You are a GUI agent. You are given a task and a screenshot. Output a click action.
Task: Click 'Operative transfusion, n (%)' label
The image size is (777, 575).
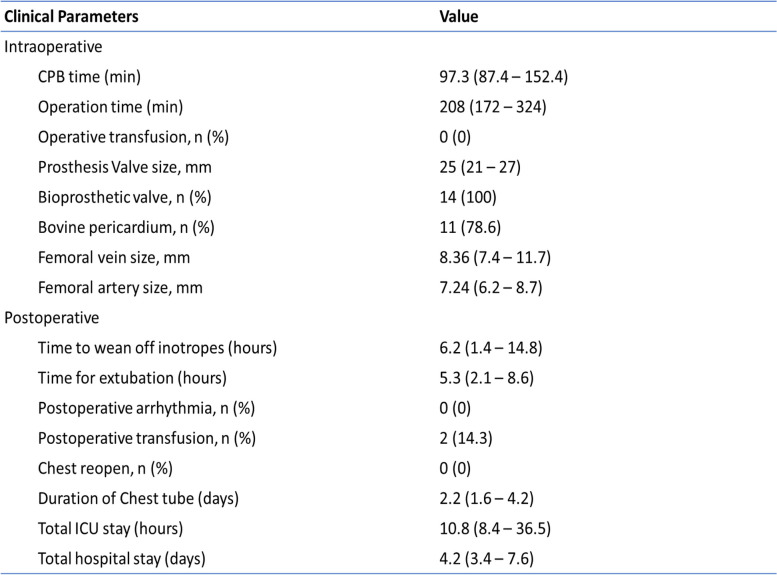coord(133,137)
